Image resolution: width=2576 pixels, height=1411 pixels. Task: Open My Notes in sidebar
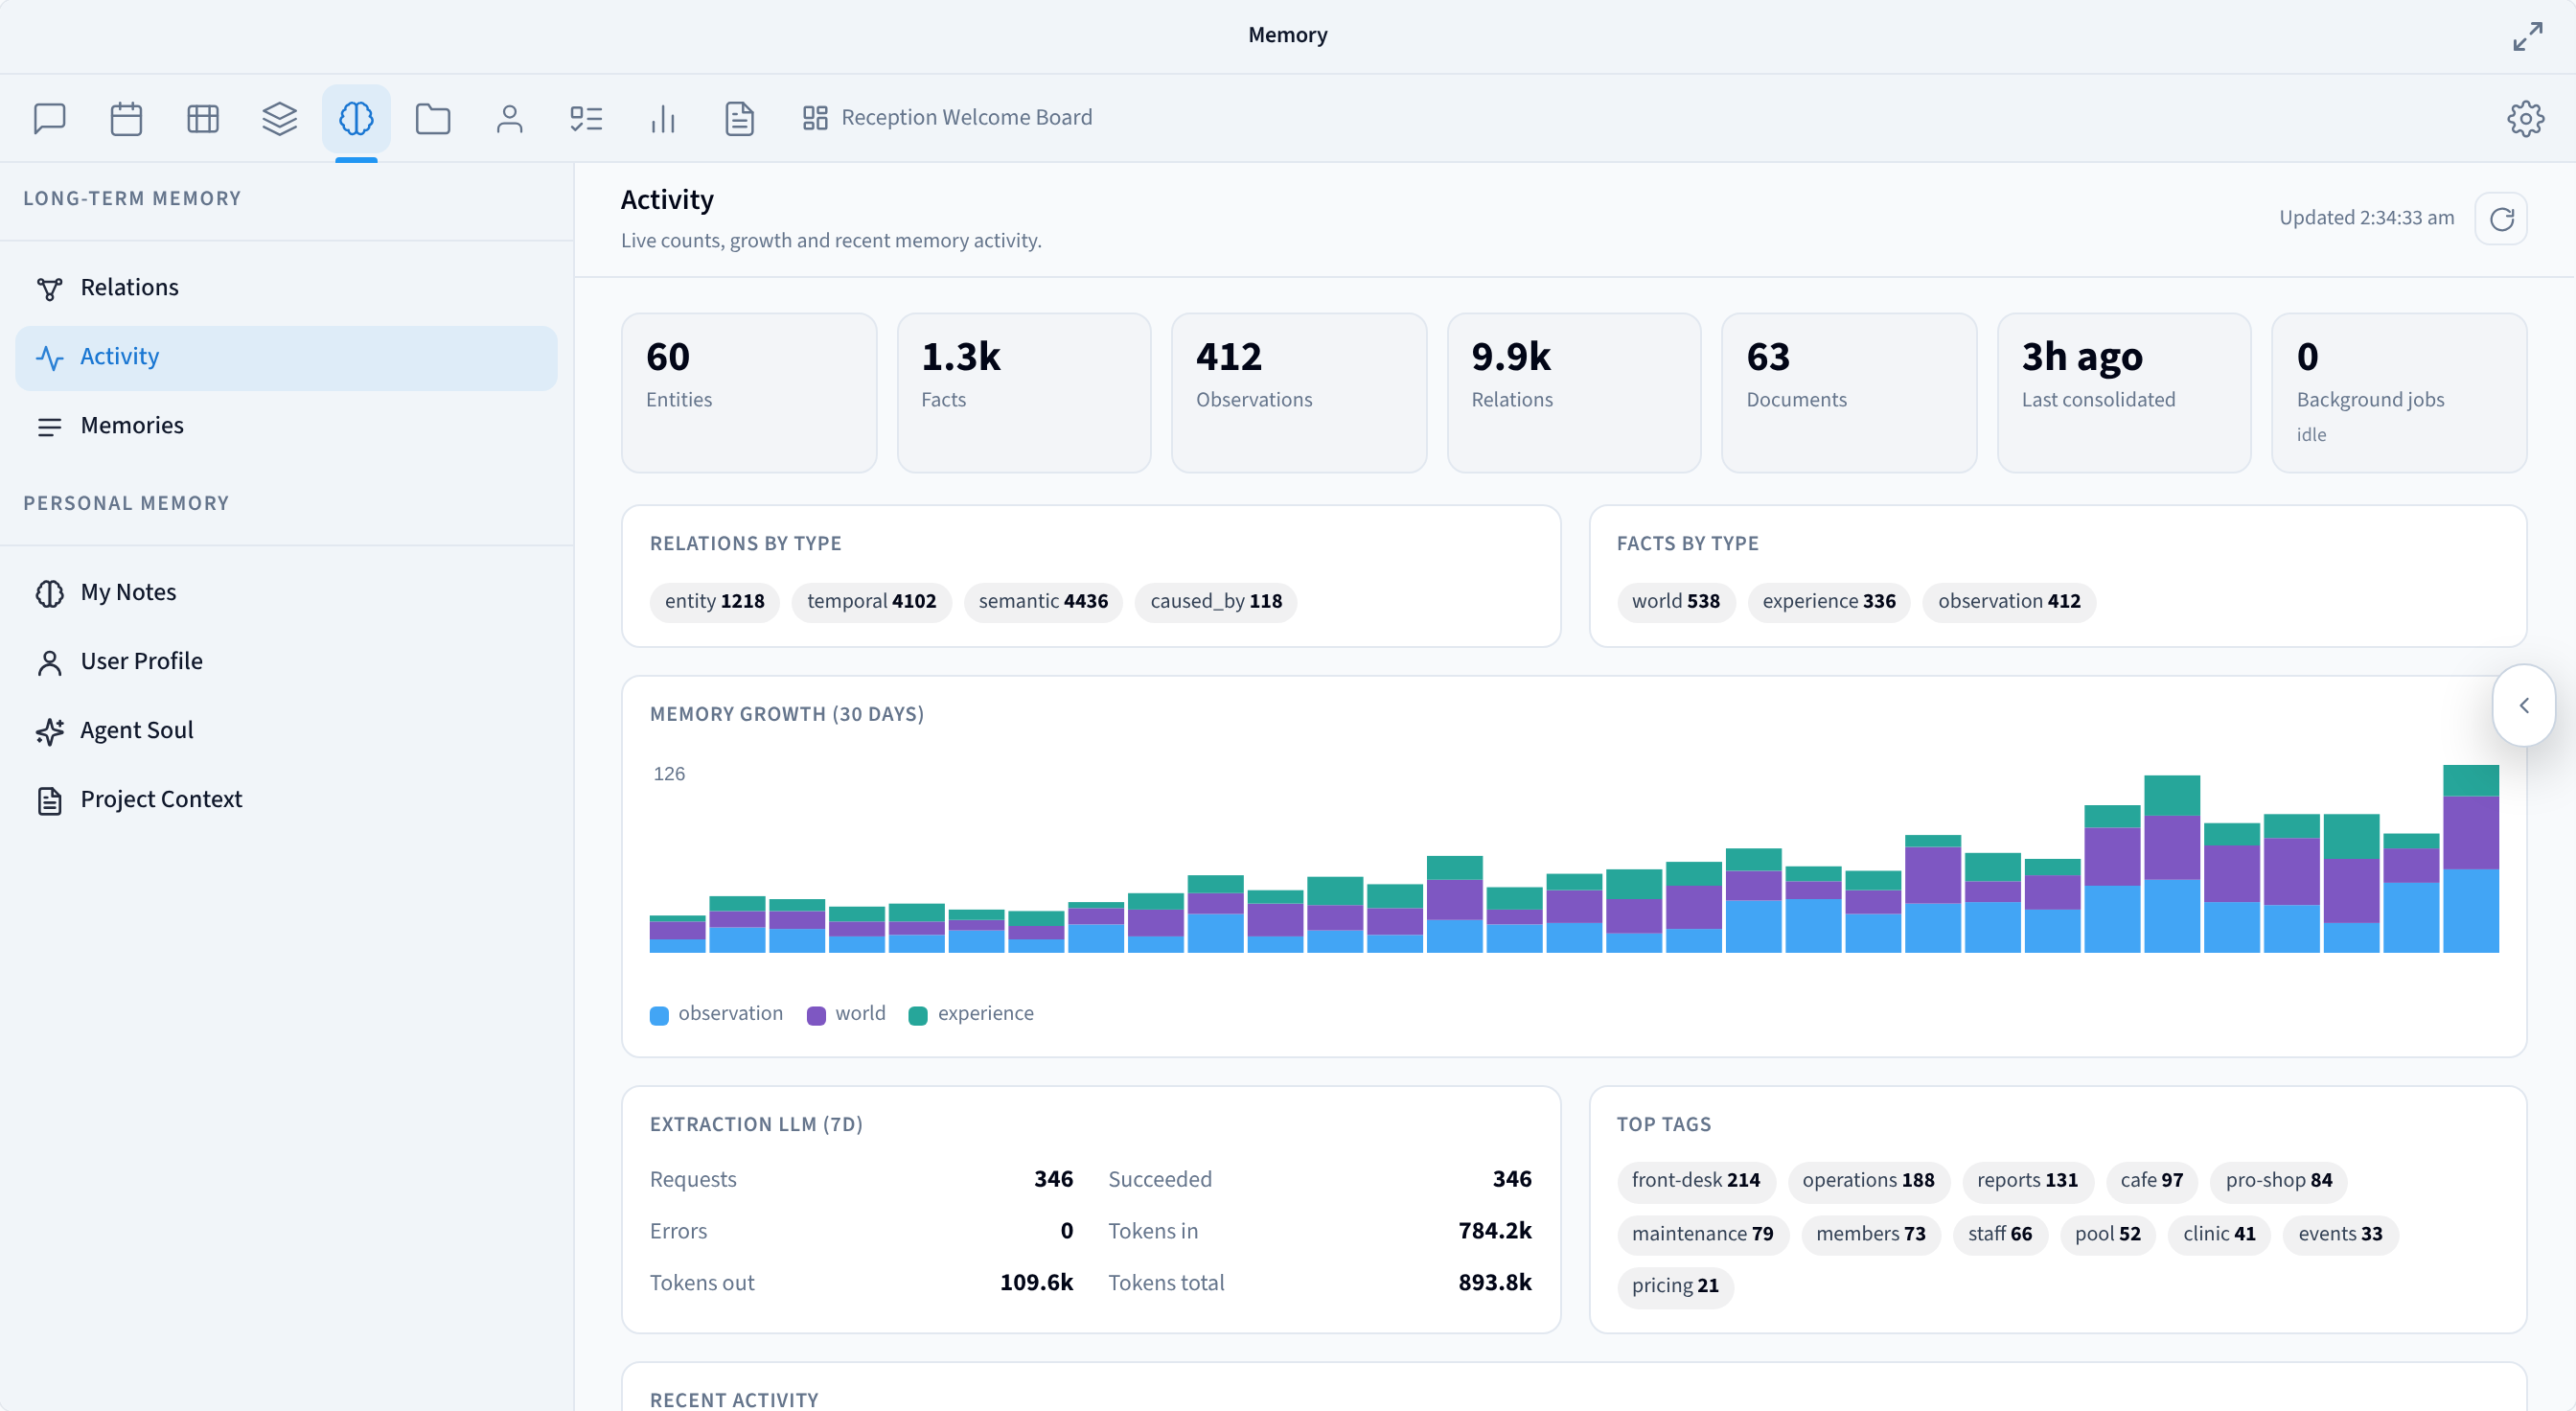(286, 592)
